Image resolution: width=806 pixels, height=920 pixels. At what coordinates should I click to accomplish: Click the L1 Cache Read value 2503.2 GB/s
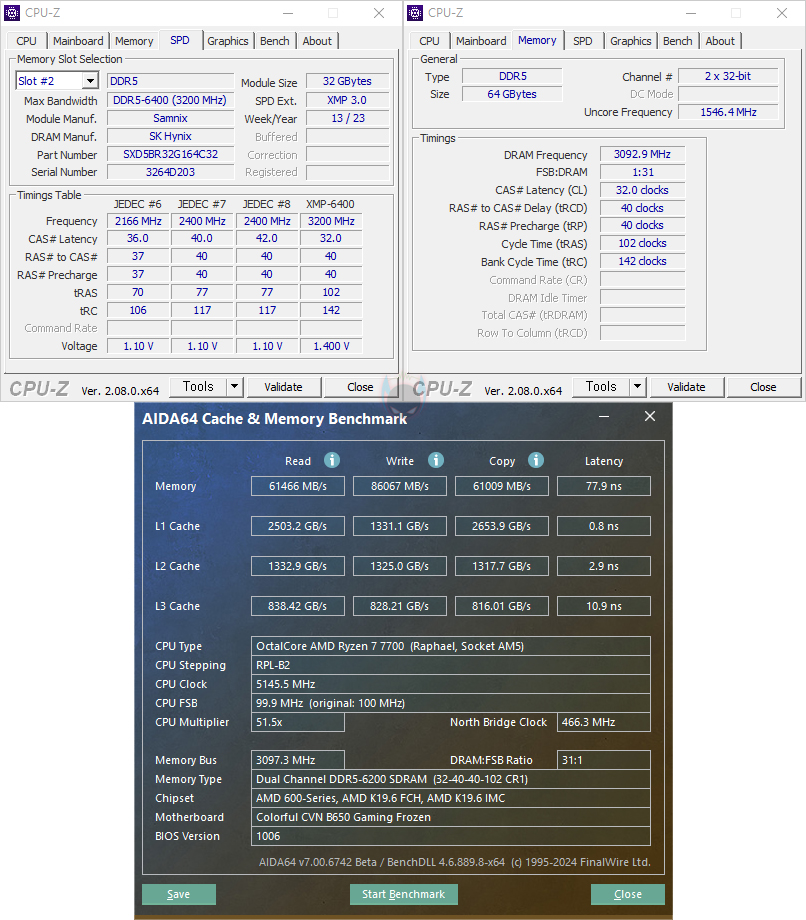[298, 526]
